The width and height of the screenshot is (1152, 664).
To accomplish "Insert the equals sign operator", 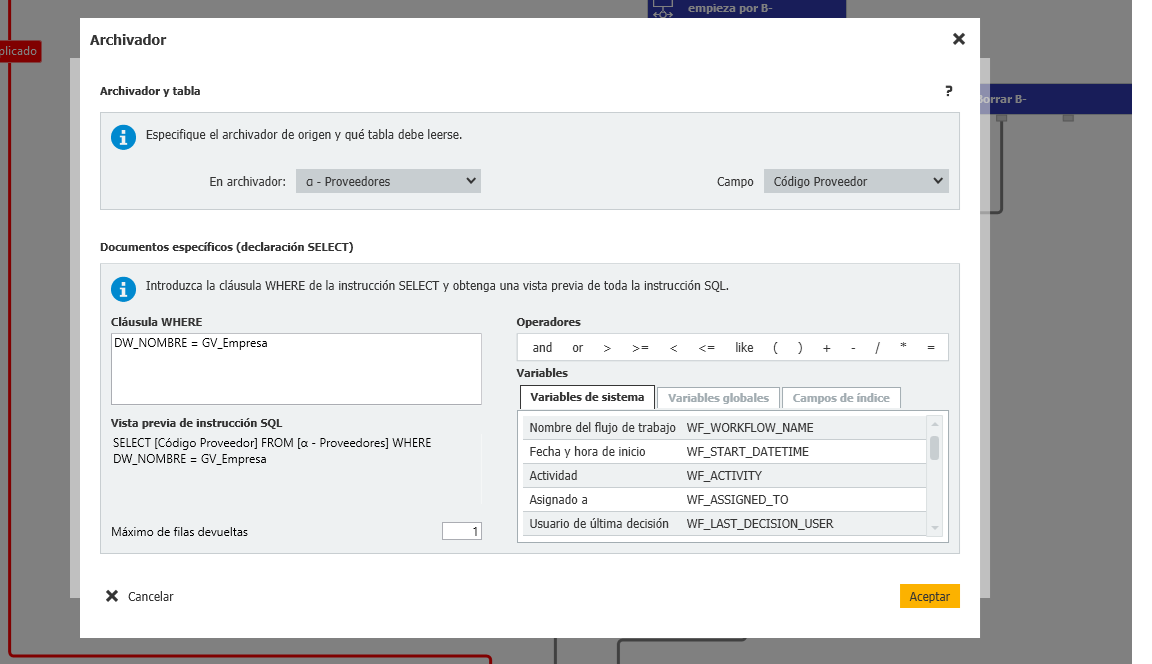I will click(931, 348).
